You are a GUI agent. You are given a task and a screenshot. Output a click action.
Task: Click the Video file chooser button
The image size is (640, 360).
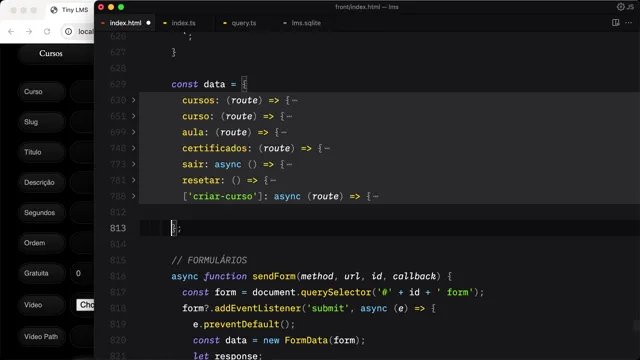tap(85, 305)
